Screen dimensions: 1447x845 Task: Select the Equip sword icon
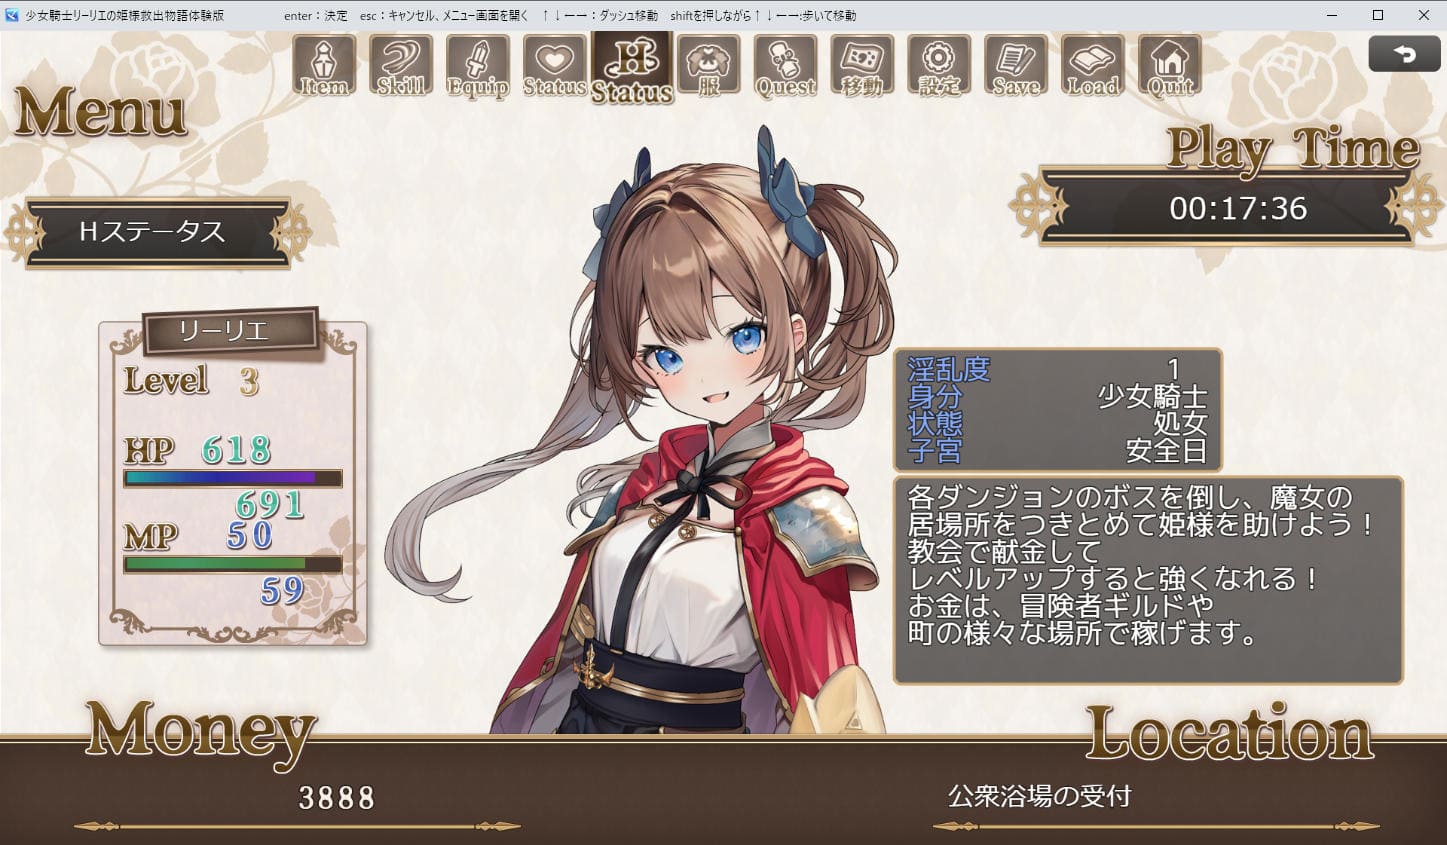coord(478,66)
